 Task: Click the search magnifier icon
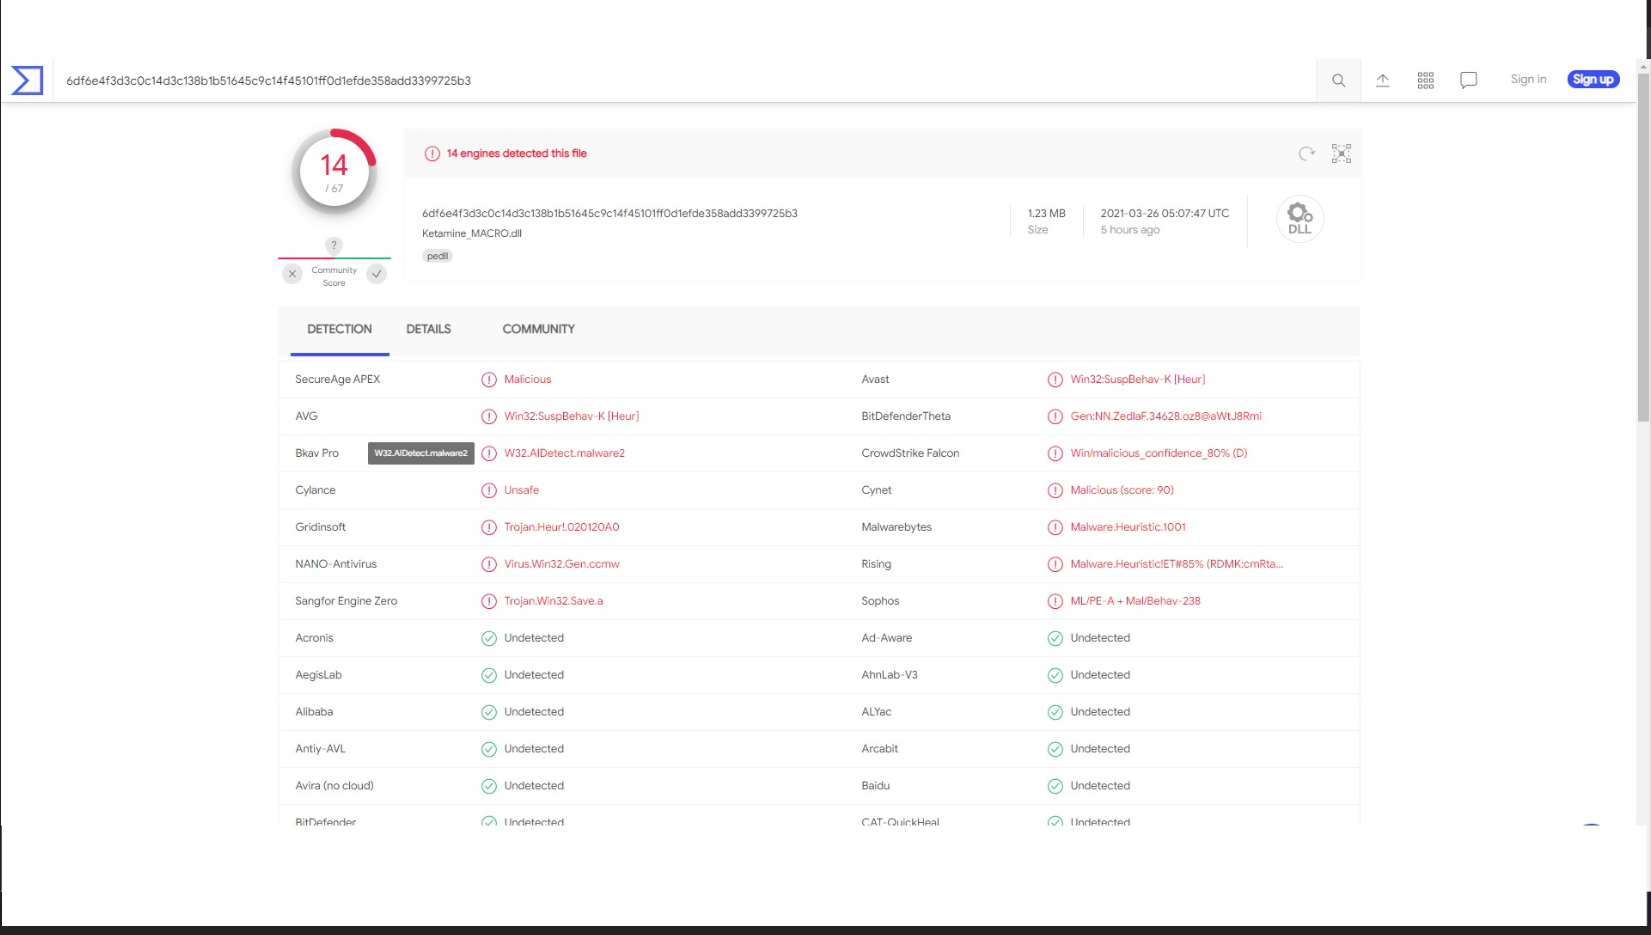pyautogui.click(x=1338, y=80)
